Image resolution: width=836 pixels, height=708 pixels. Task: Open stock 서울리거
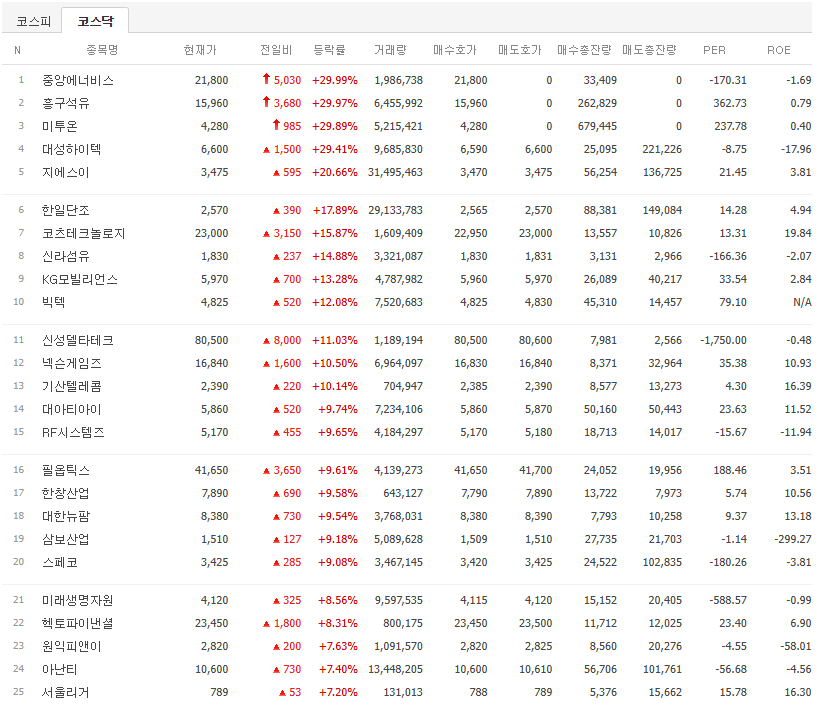66,693
